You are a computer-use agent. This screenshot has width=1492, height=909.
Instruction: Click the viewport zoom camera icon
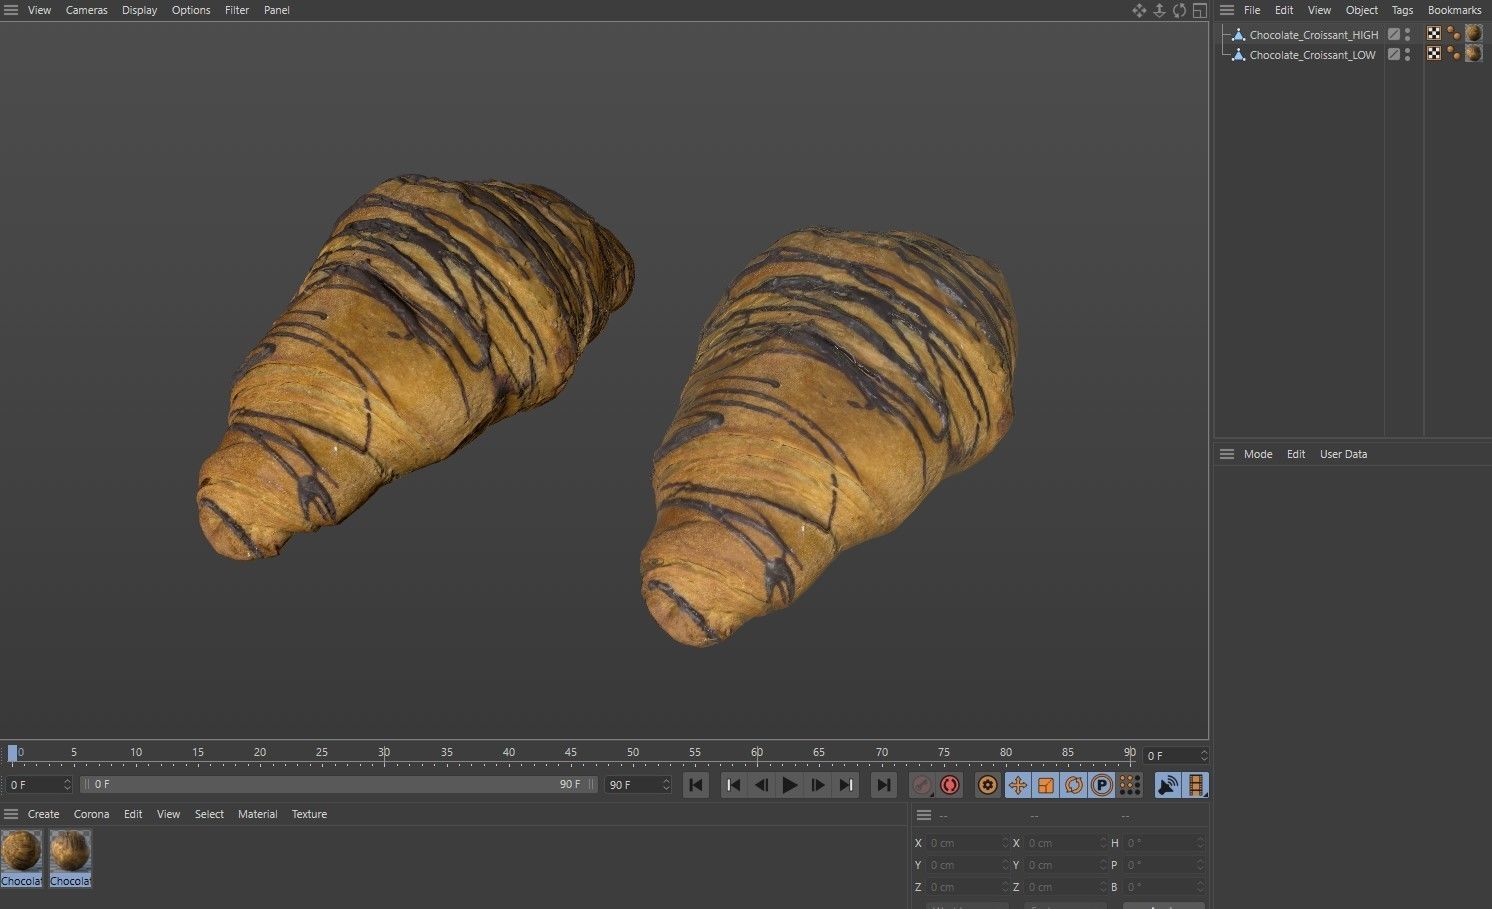pos(1159,10)
